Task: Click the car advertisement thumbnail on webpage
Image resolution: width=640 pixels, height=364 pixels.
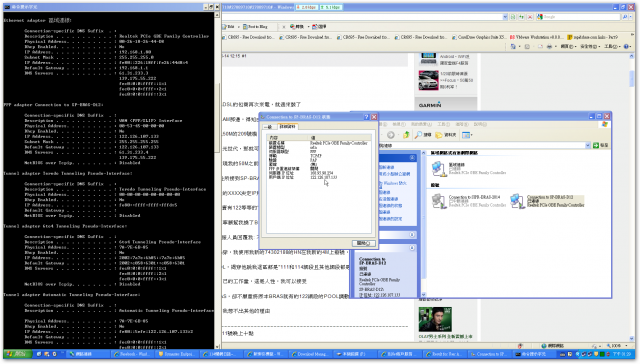Action: (428, 80)
